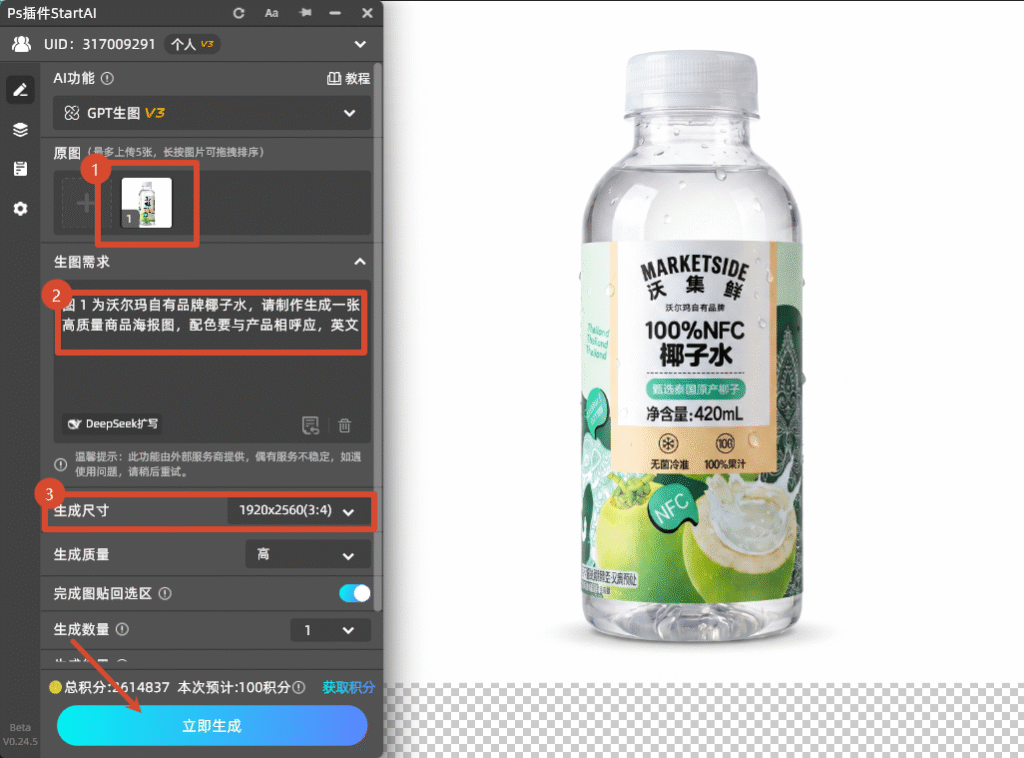
Task: Click the Aa font size icon
Action: click(x=271, y=13)
